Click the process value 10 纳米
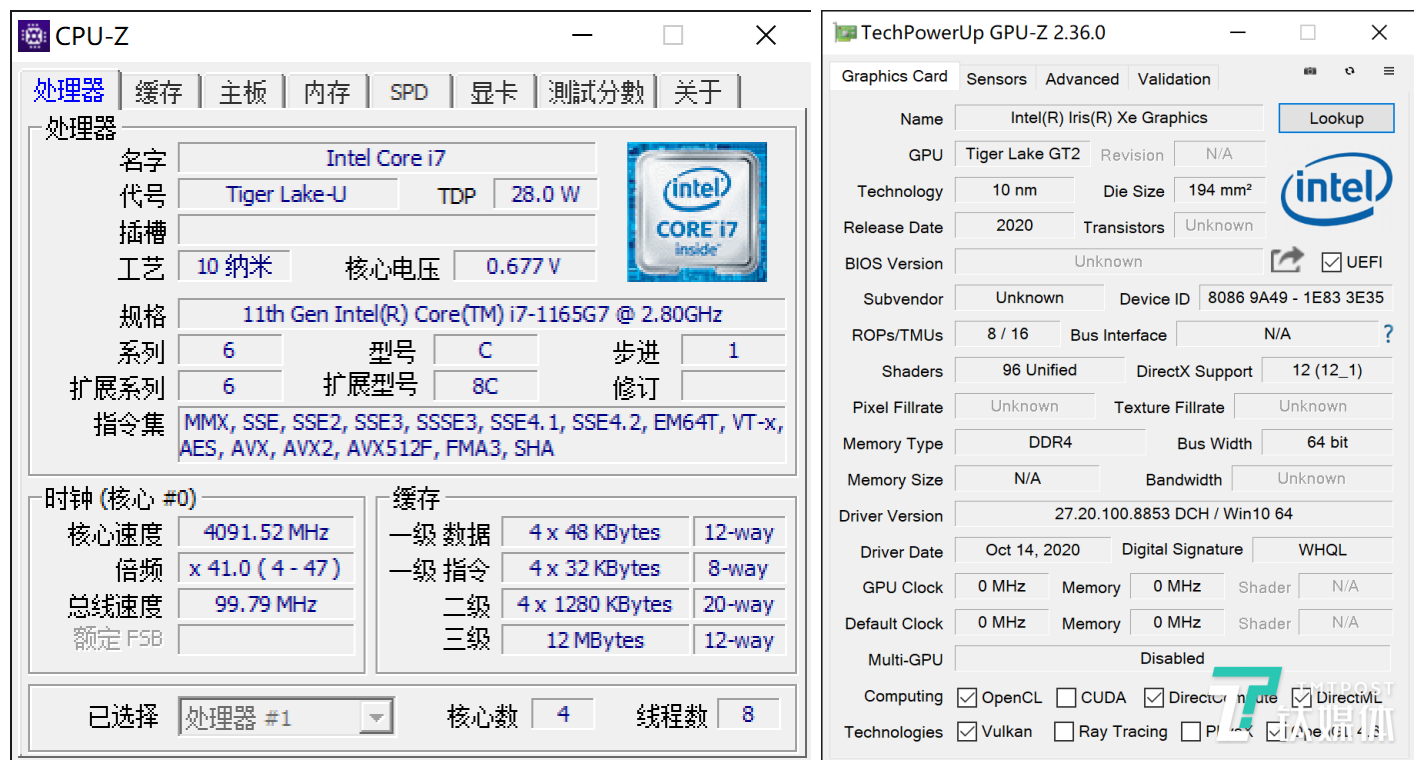1424x770 pixels. [235, 266]
